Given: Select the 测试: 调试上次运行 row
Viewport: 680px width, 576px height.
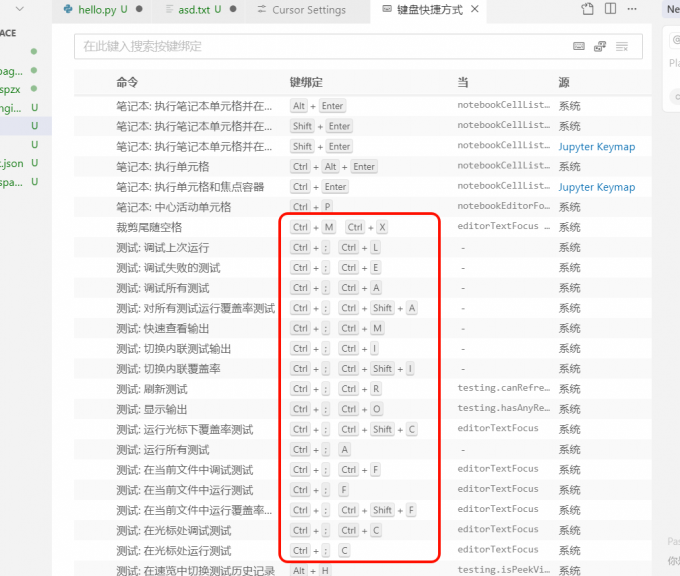Looking at the screenshot, I should click(363, 248).
